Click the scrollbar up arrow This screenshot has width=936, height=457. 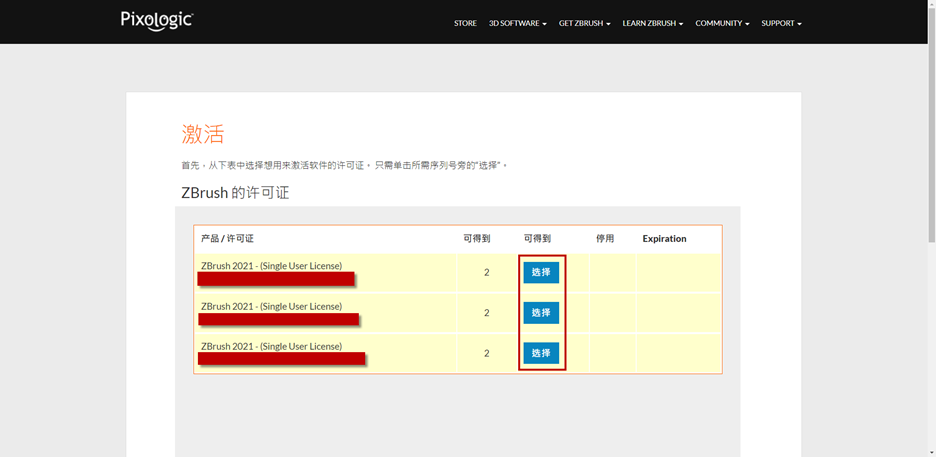(x=931, y=5)
